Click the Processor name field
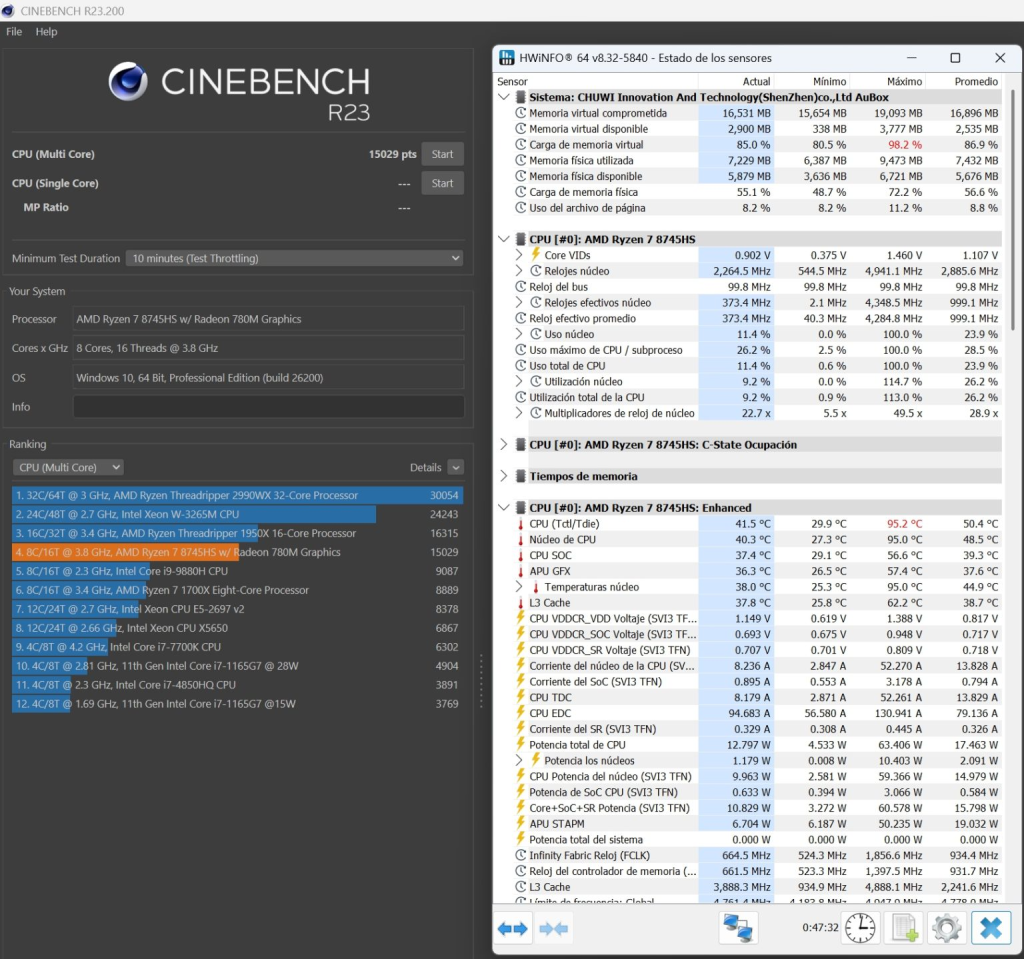Viewport: 1024px width, 959px height. tap(268, 319)
